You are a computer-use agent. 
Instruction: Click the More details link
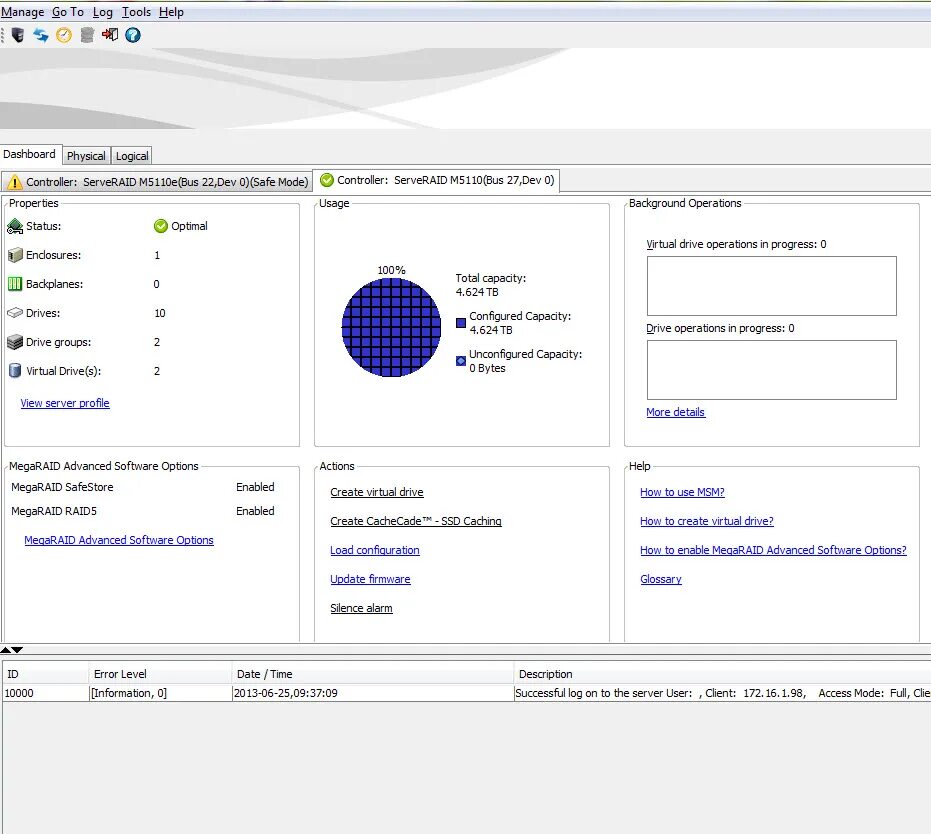tap(676, 412)
